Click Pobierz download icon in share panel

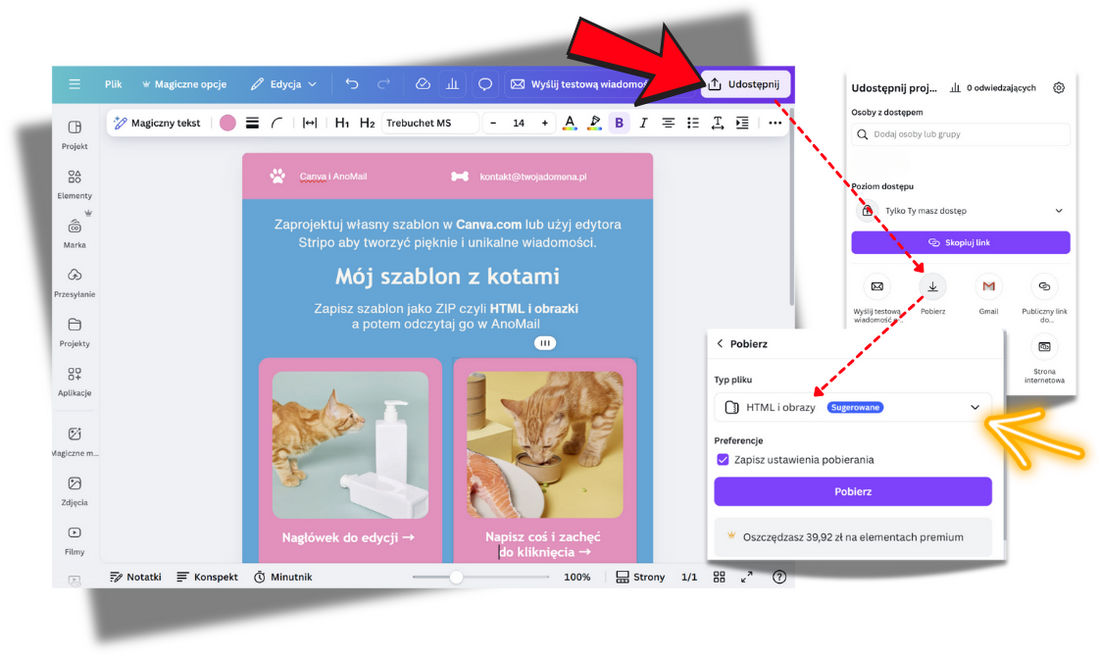[932, 286]
